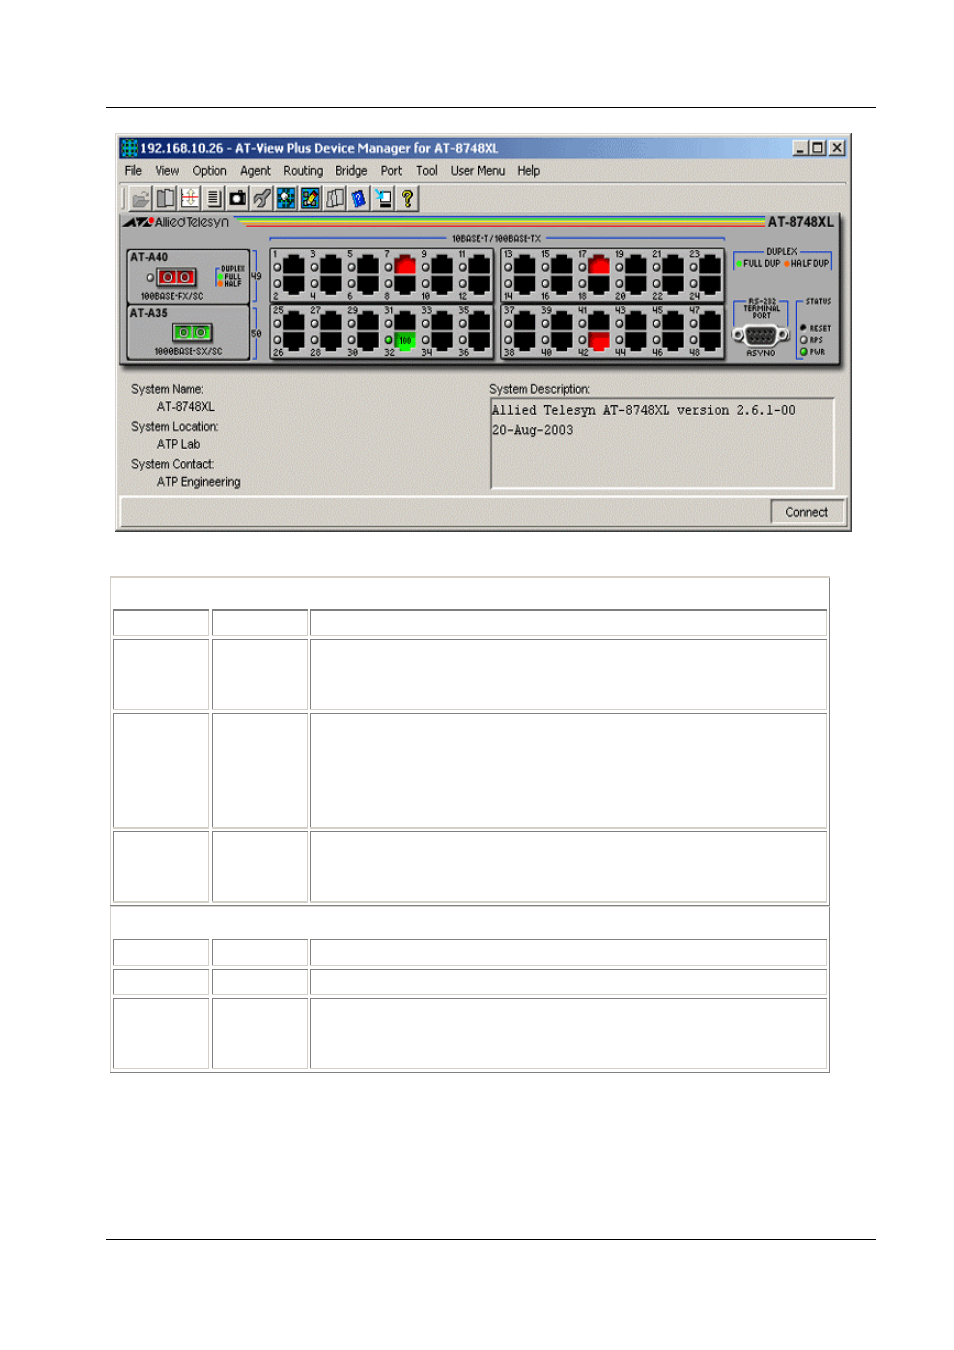This screenshot has height=1350, width=954.
Task: Open the User Menu menu
Action: coord(478,171)
